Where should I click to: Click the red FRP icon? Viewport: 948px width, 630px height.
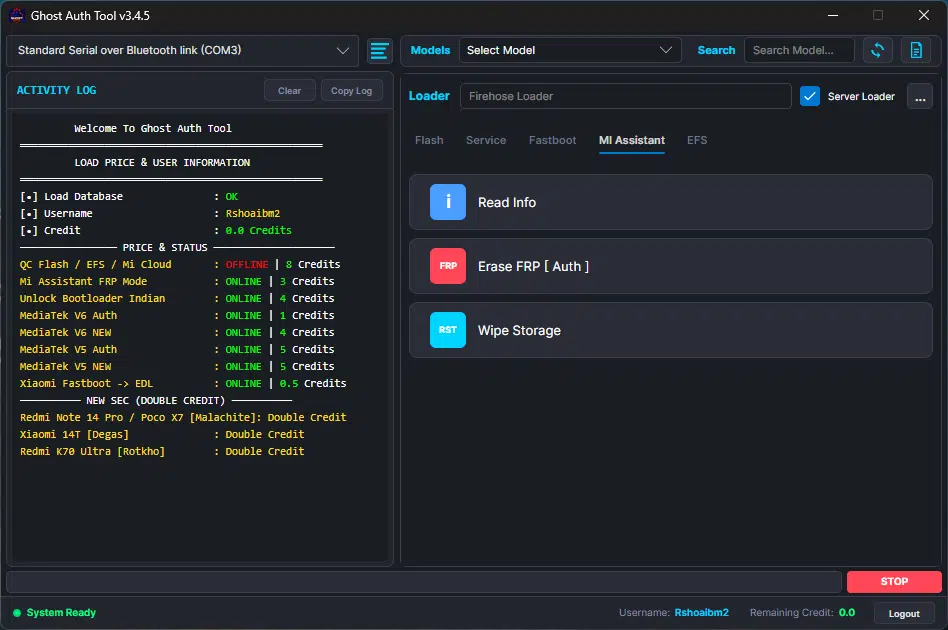pos(447,266)
